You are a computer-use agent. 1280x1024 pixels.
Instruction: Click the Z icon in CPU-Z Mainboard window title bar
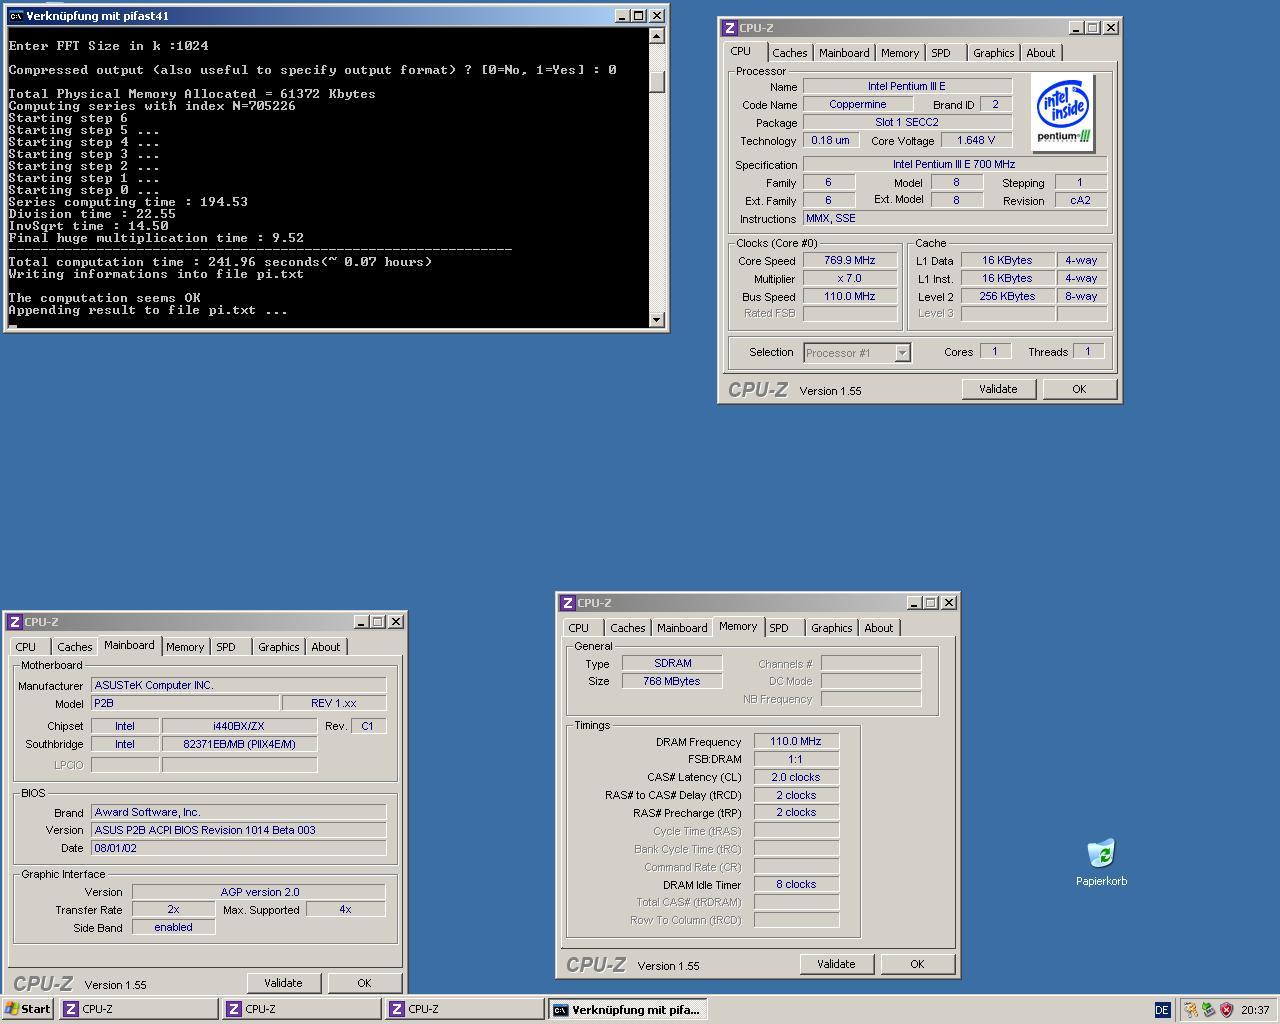pos(15,622)
